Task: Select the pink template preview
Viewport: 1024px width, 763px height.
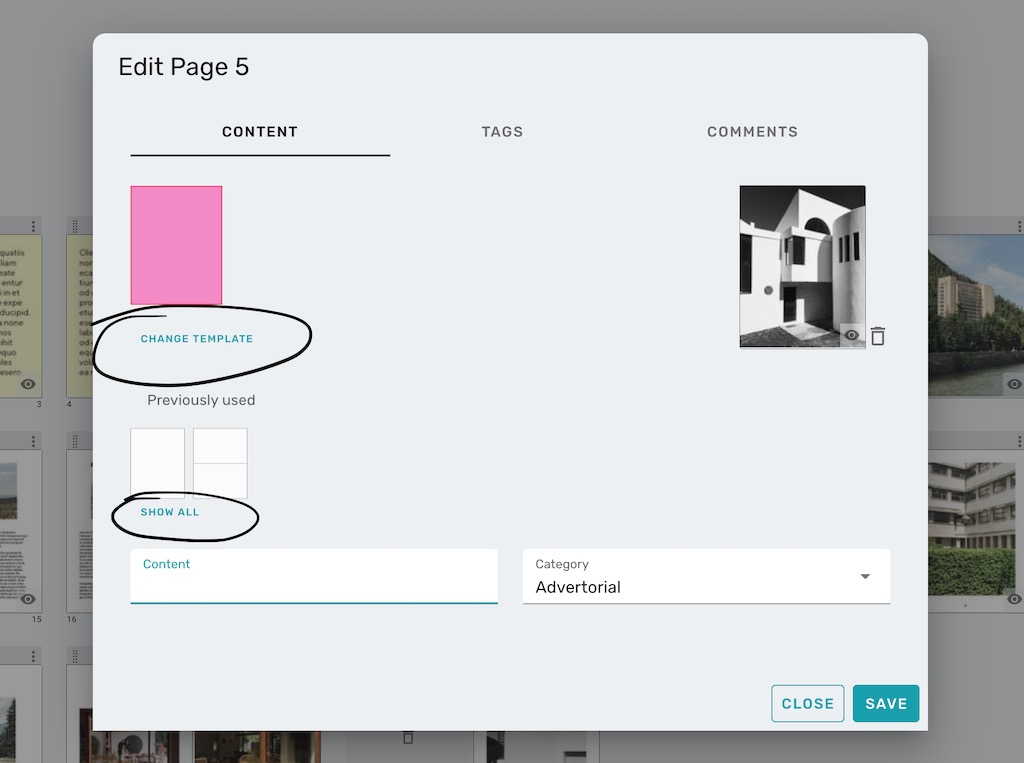Action: pos(176,245)
